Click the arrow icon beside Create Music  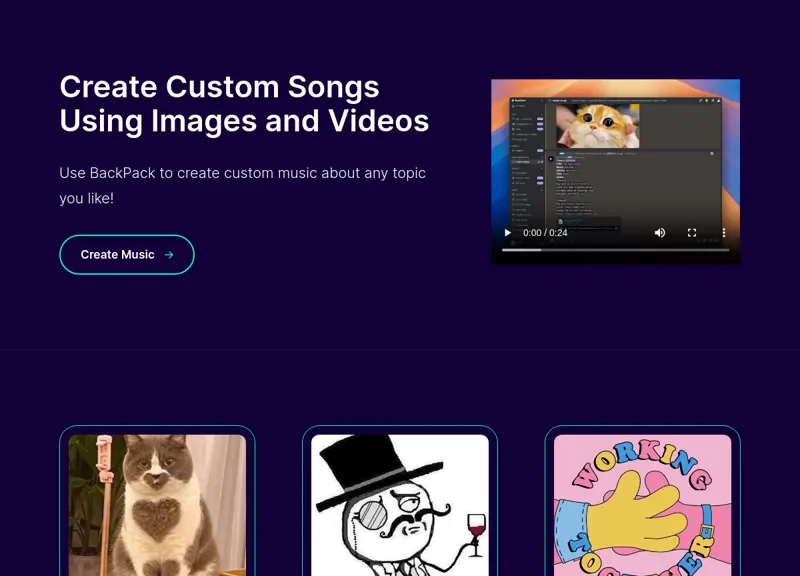coord(169,255)
